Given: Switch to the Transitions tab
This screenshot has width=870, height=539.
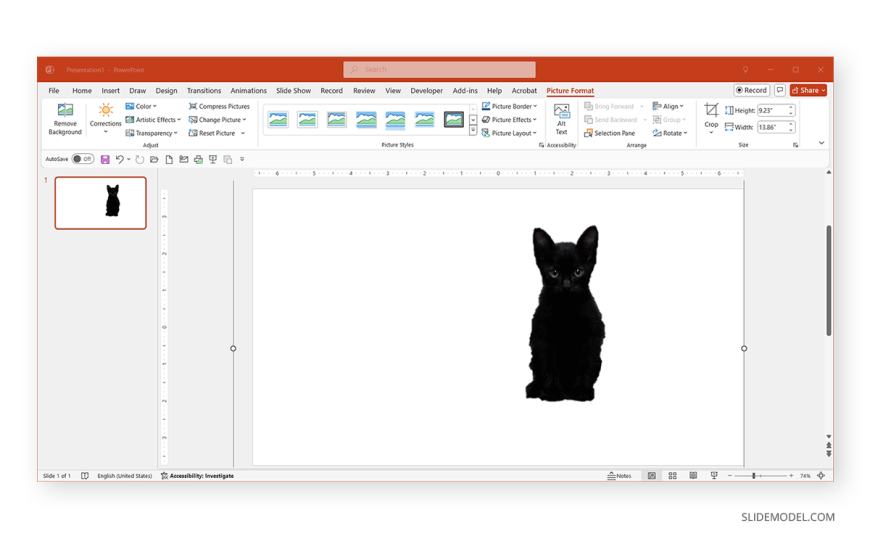Looking at the screenshot, I should pyautogui.click(x=204, y=90).
